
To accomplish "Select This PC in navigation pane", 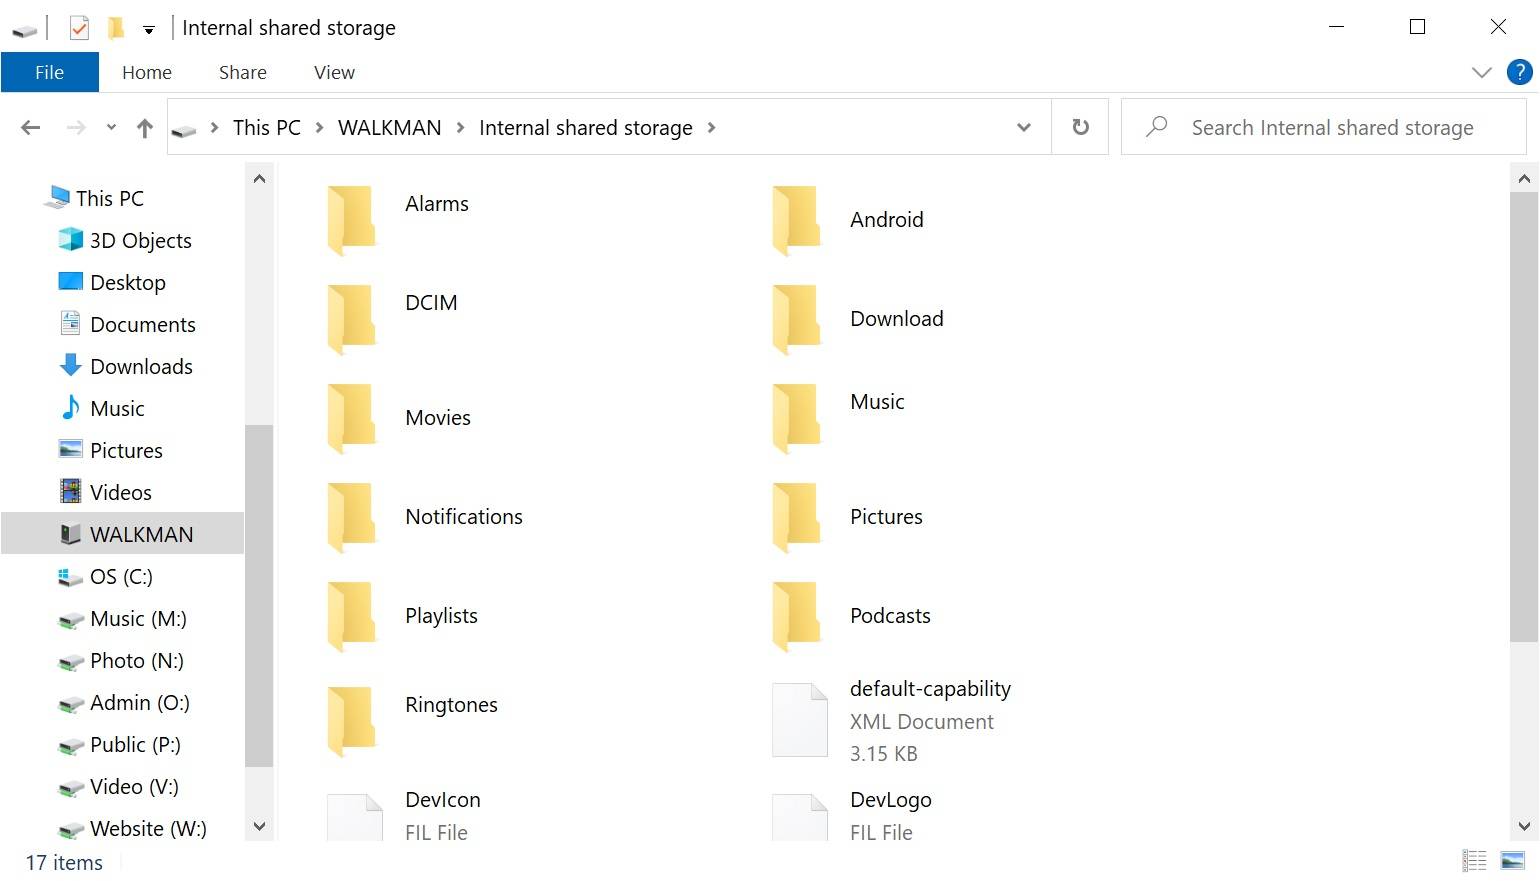I will [110, 198].
